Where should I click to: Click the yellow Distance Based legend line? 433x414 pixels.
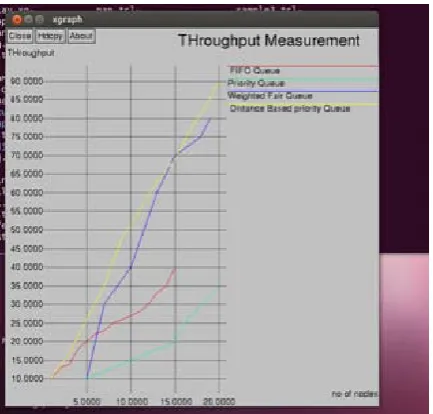coord(303,105)
